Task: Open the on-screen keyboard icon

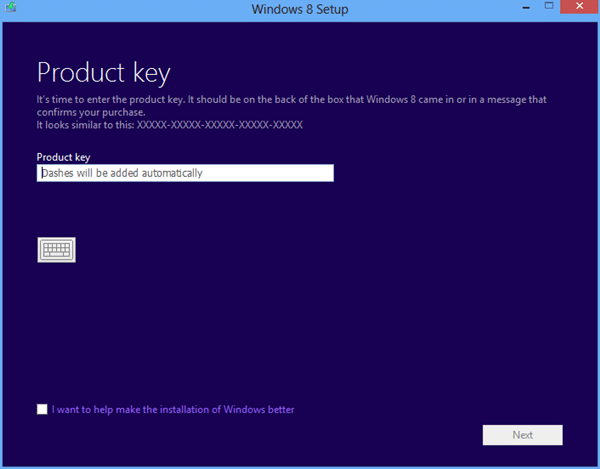Action: tap(56, 250)
